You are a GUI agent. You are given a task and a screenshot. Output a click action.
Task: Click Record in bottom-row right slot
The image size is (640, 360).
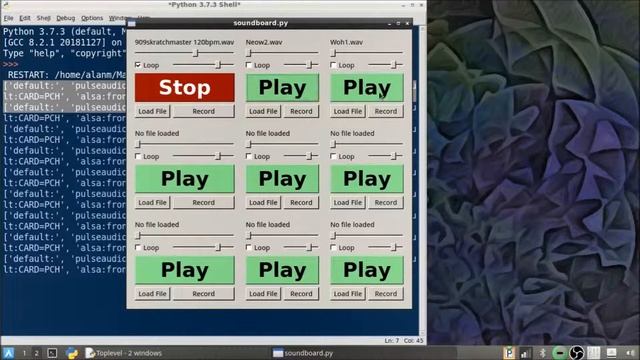(386, 294)
